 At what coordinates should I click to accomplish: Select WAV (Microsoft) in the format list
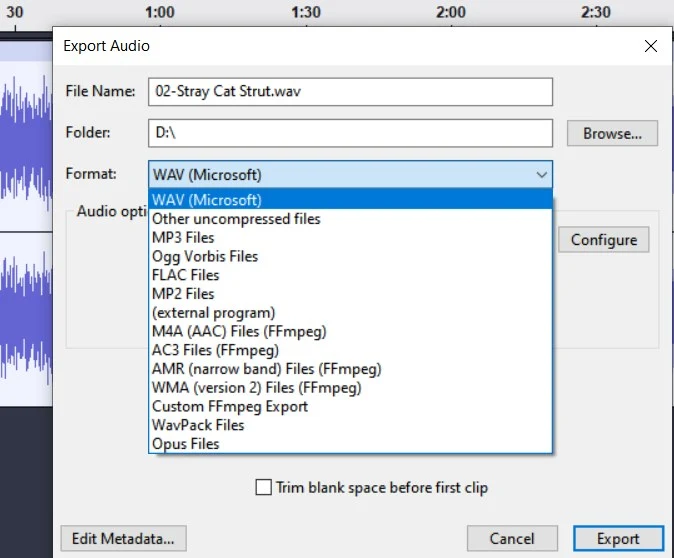[350, 200]
